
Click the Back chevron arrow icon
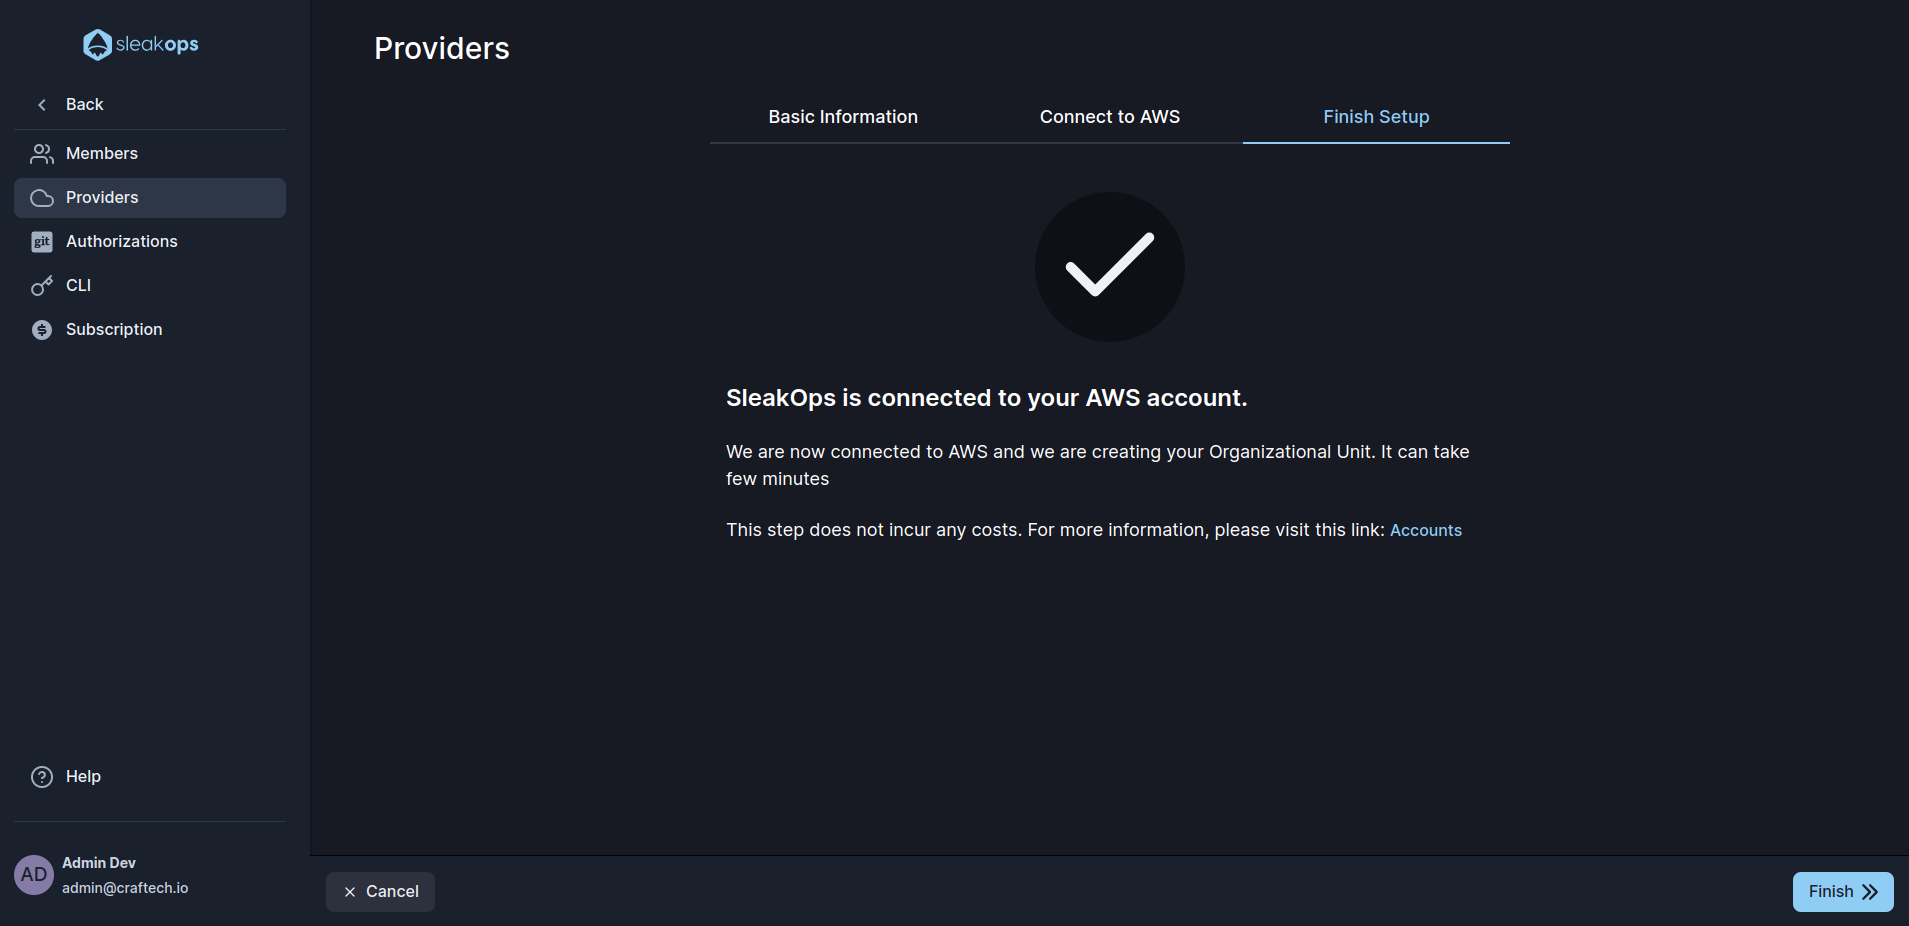[x=42, y=105]
